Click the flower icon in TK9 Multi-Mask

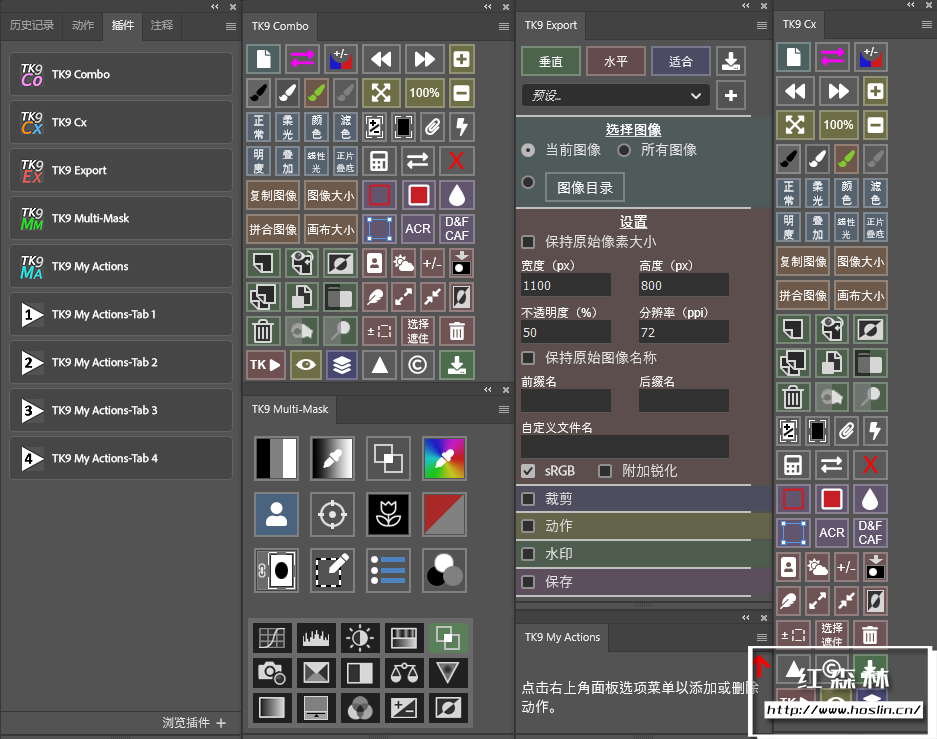tap(388, 514)
